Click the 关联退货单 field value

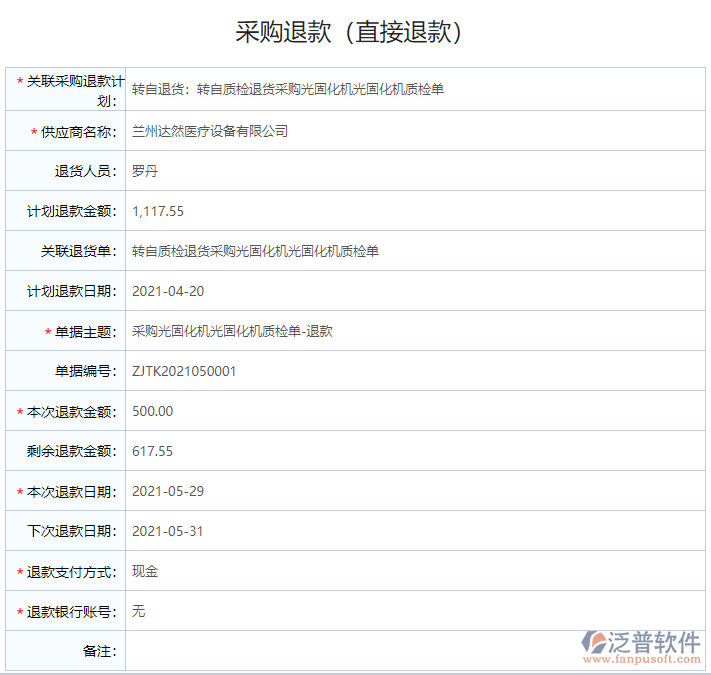pos(255,251)
